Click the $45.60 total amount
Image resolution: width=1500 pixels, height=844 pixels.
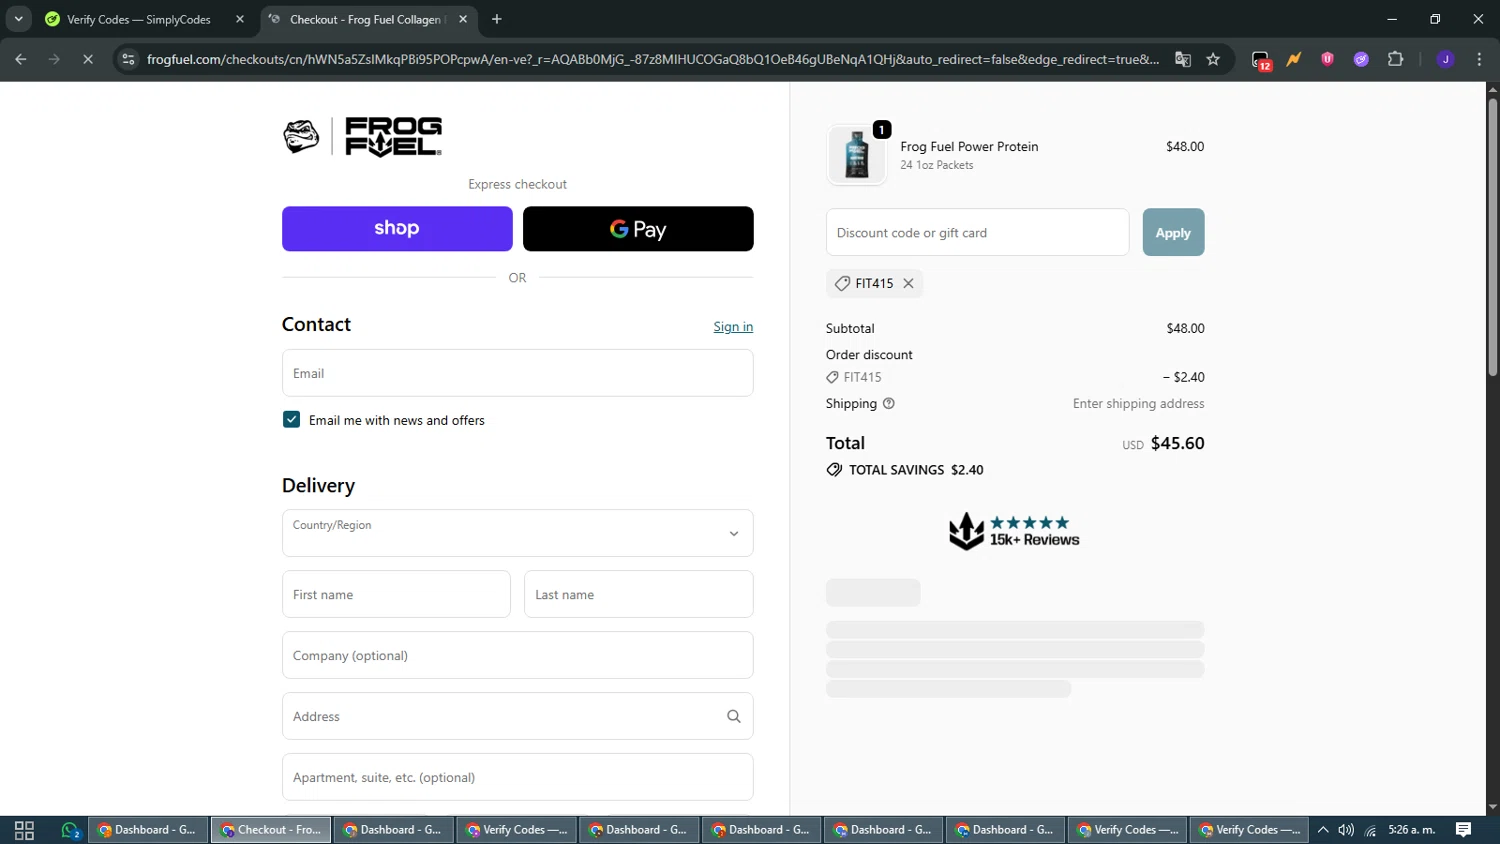1177,443
